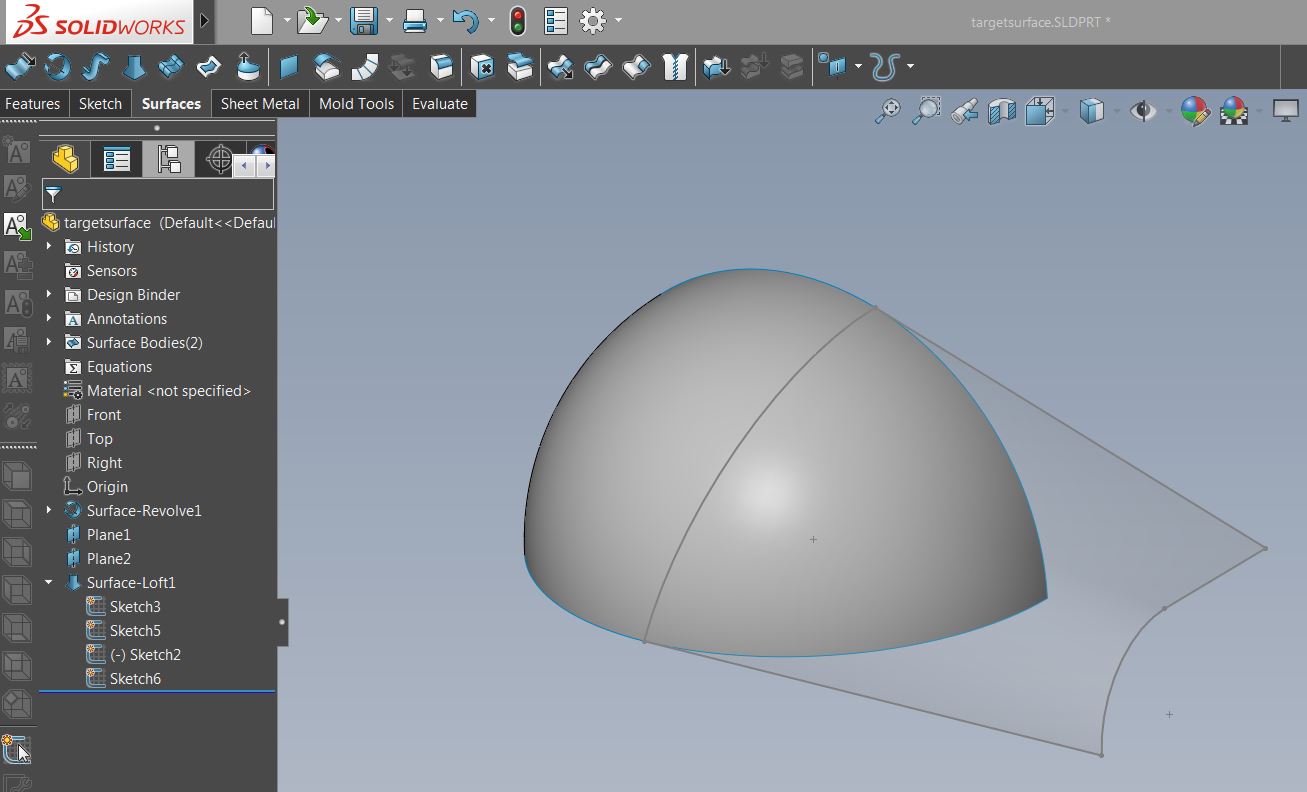Select Plane1 in the feature tree
This screenshot has width=1307, height=792.
coord(108,534)
